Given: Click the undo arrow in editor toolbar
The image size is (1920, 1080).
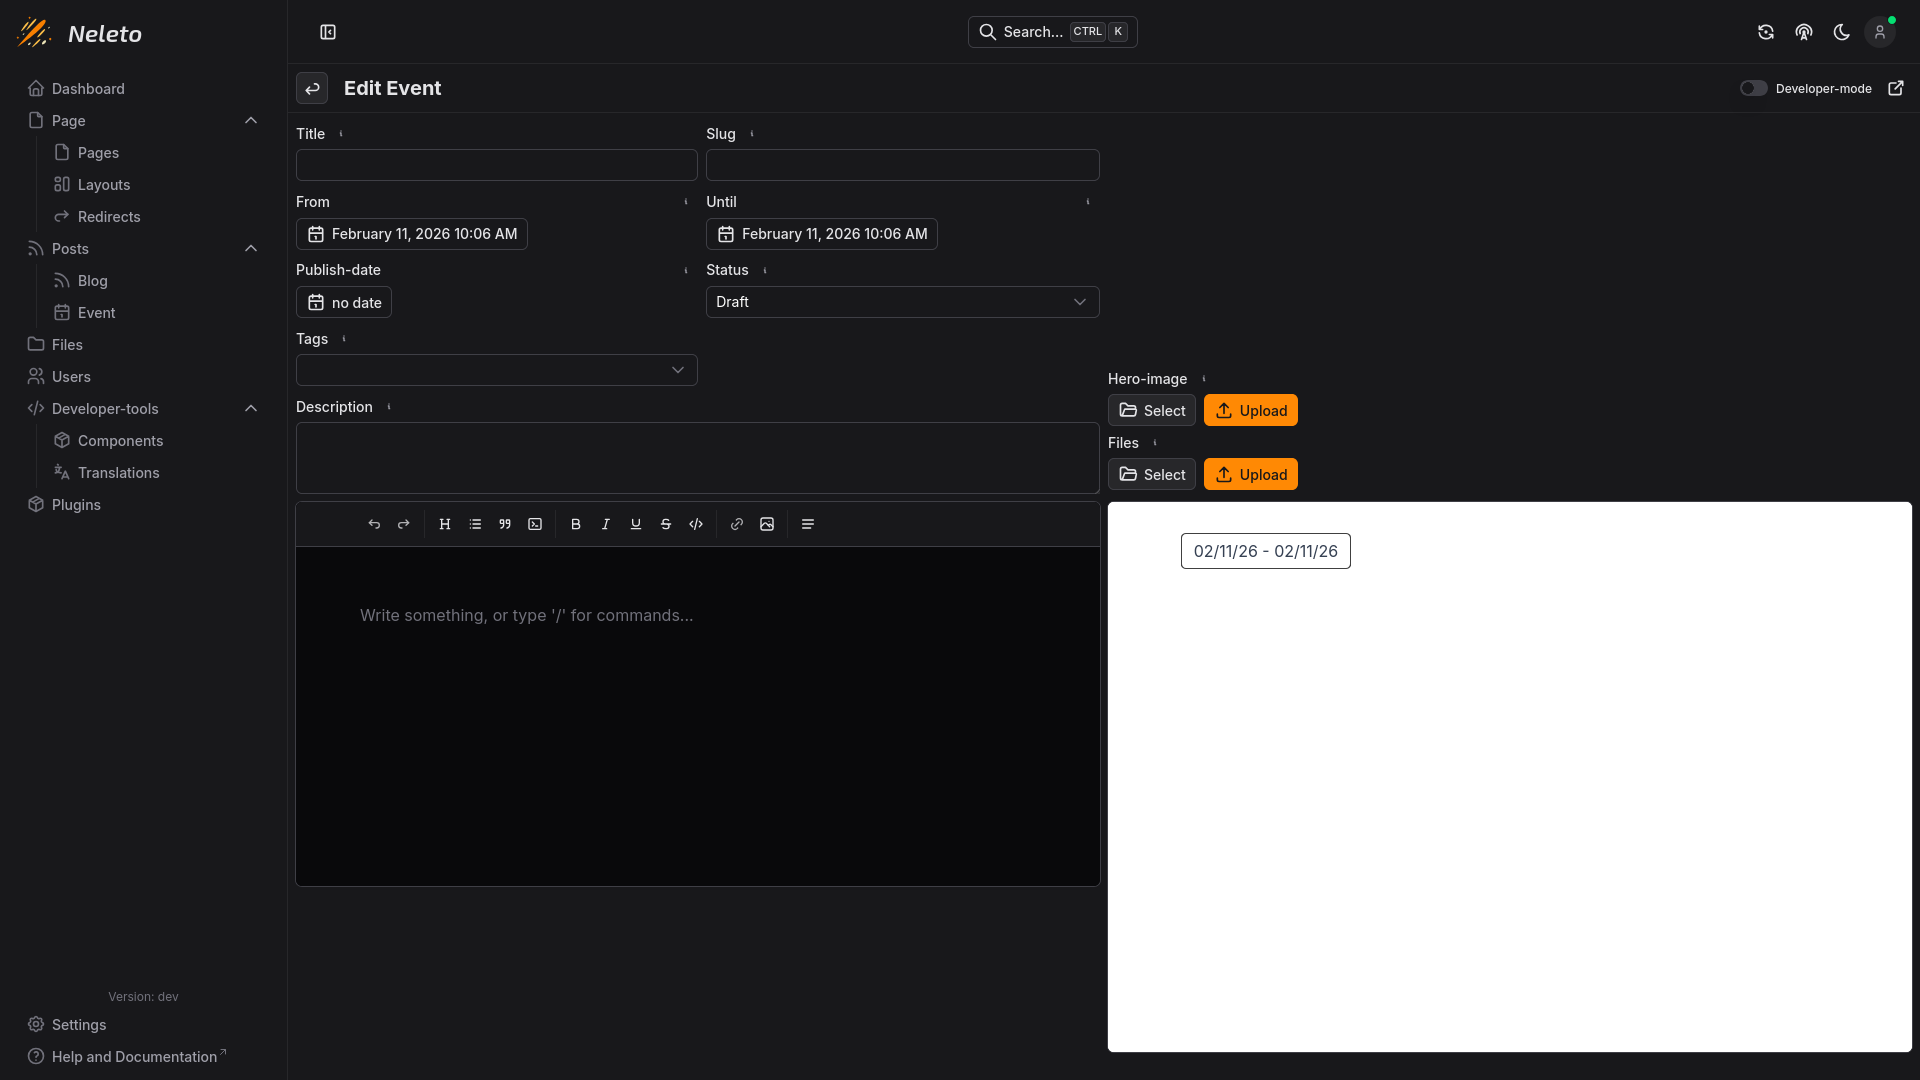Looking at the screenshot, I should 374,524.
